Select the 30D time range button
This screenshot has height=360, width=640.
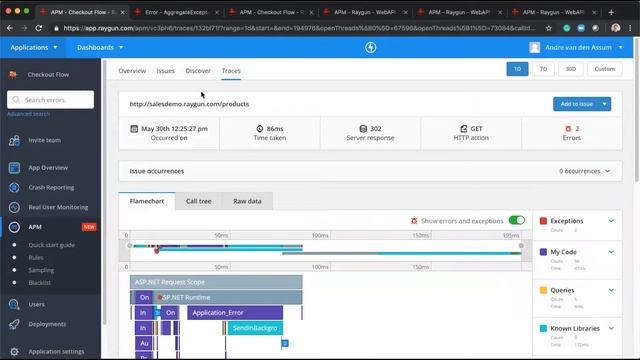point(571,69)
